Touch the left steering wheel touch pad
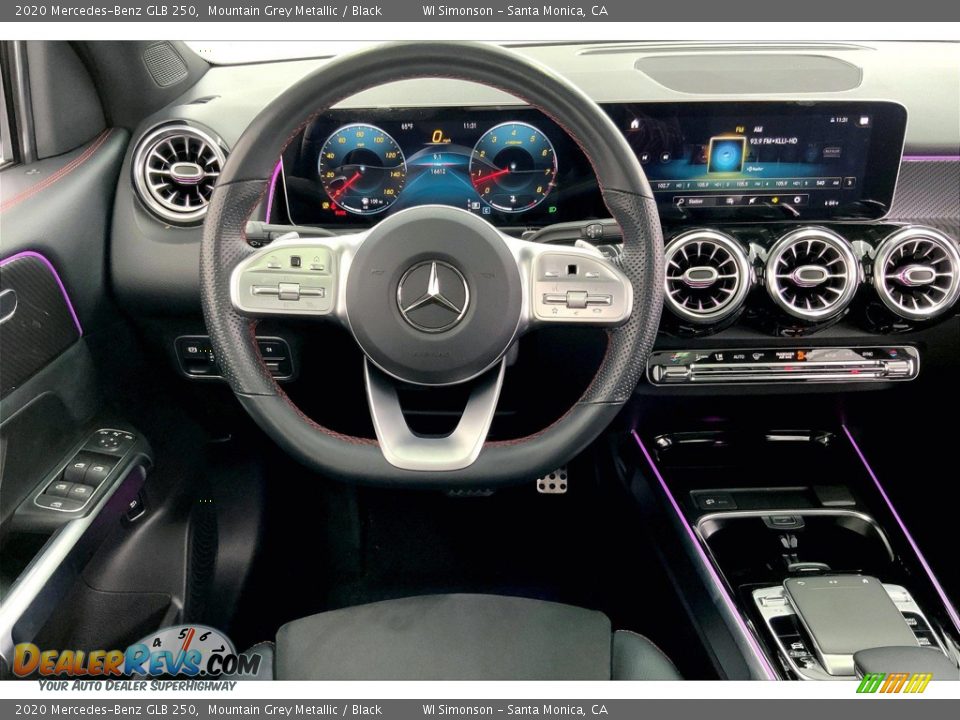Viewport: 960px width, 720px height. tap(296, 261)
